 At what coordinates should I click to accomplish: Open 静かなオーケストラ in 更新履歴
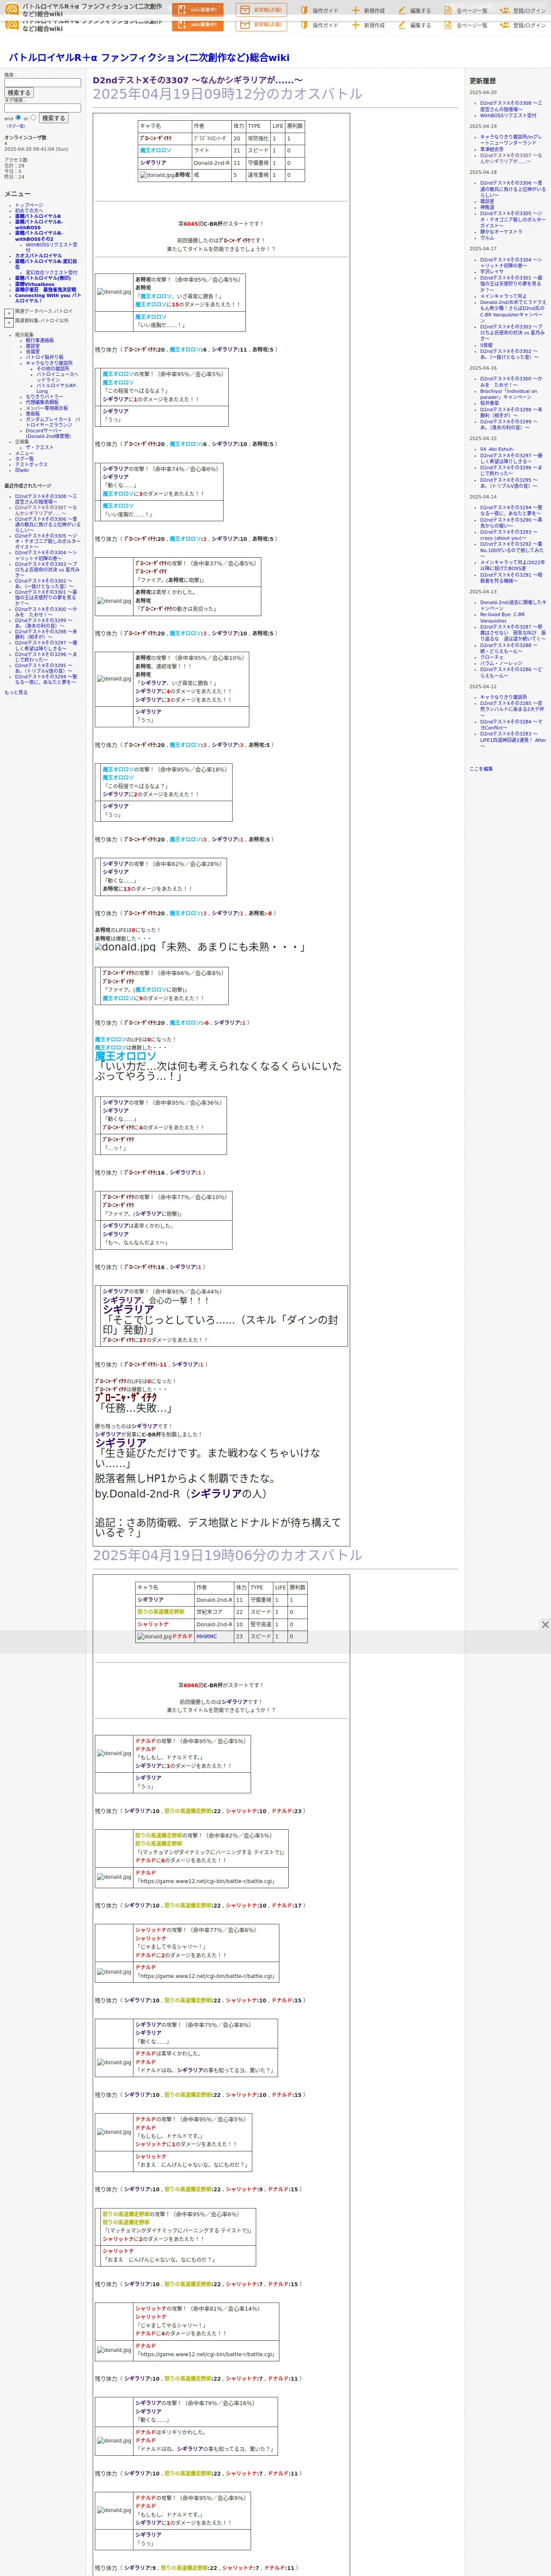click(501, 232)
